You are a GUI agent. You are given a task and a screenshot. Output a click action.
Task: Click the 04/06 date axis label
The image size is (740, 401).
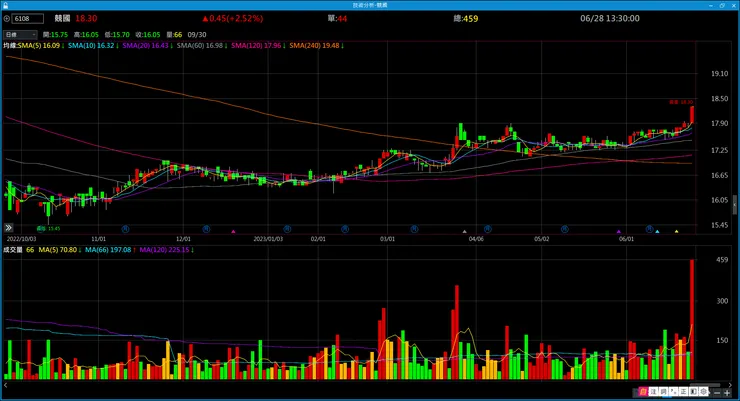[476, 239]
